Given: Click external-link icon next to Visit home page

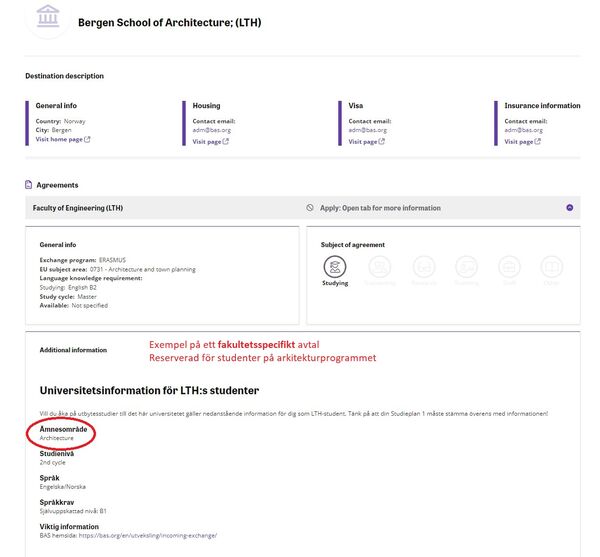Looking at the screenshot, I should tap(87, 141).
